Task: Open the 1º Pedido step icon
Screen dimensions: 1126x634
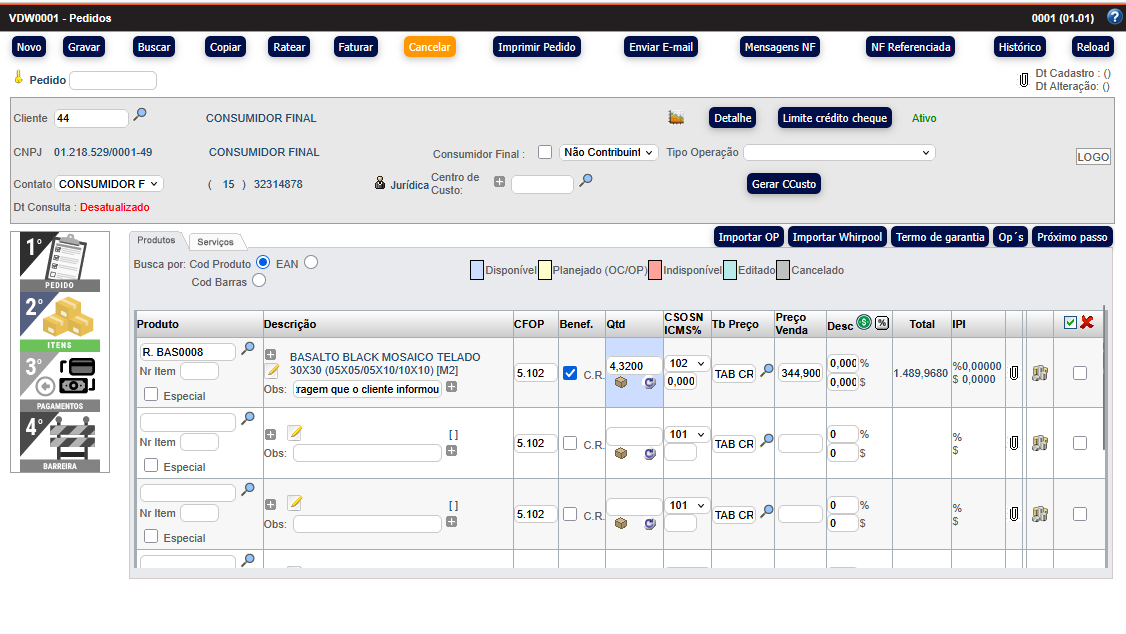Action: pos(60,260)
